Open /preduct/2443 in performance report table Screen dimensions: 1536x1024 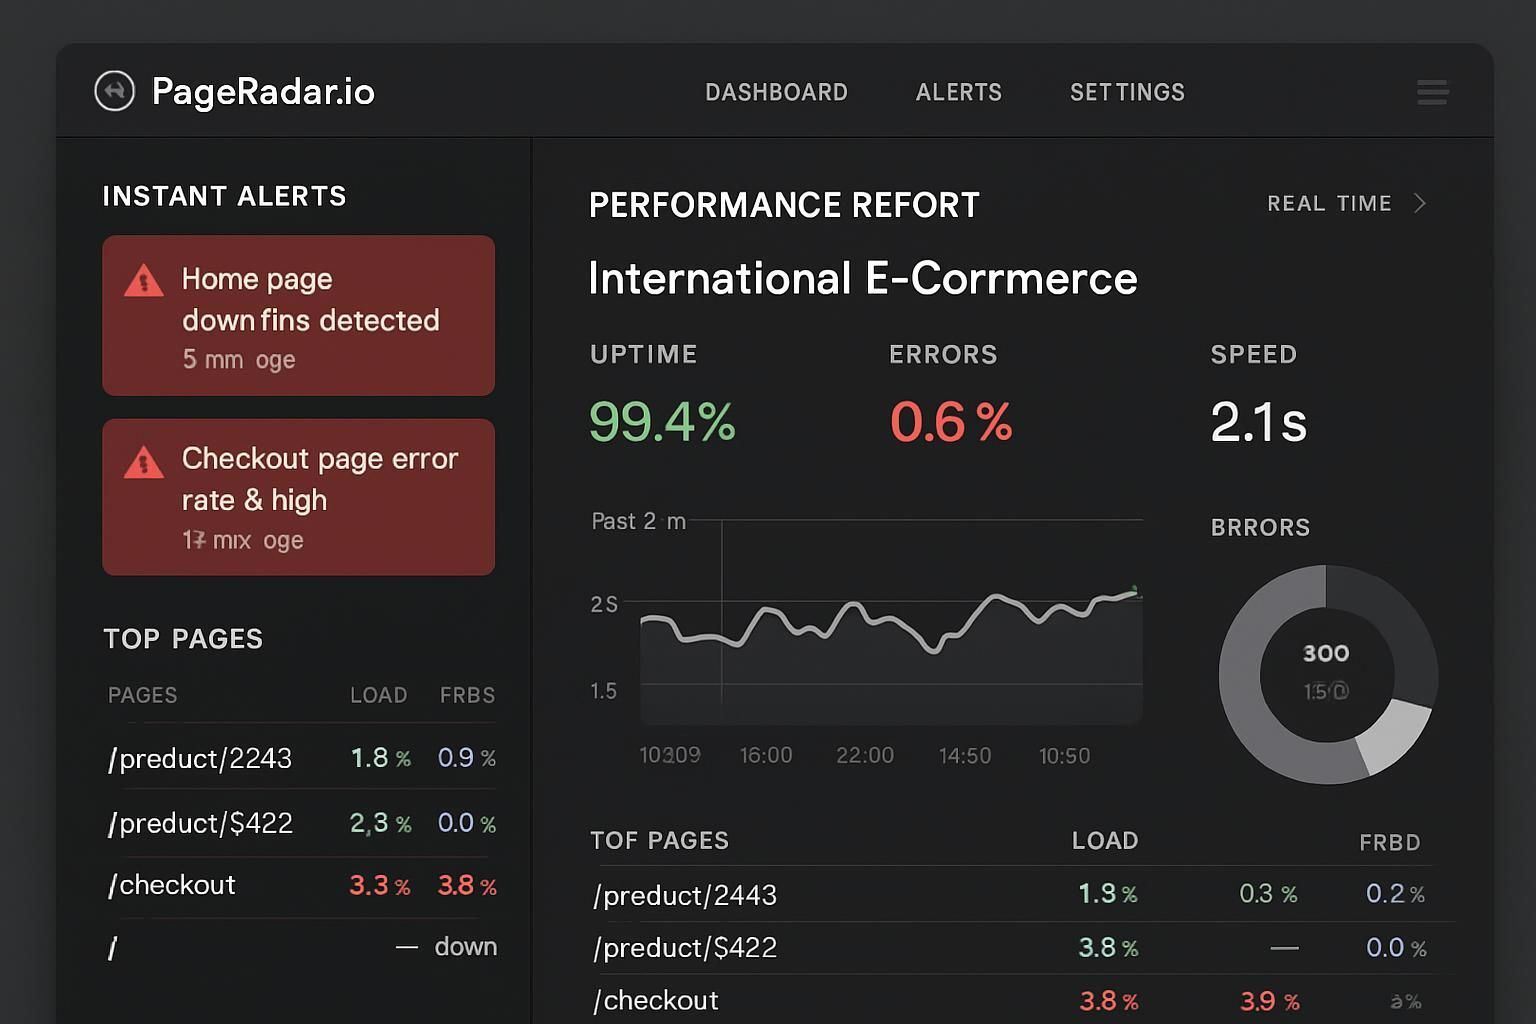[685, 895]
